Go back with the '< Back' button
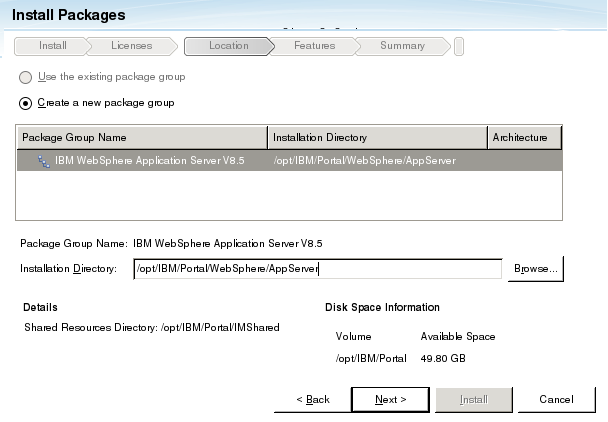 [x=312, y=399]
